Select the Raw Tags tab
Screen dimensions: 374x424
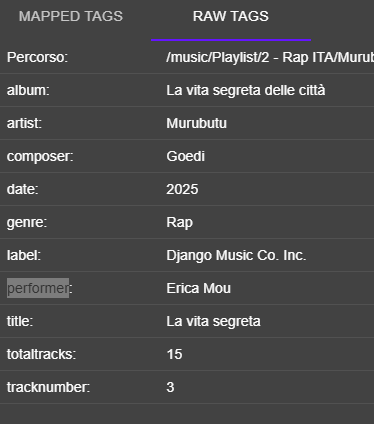231,16
